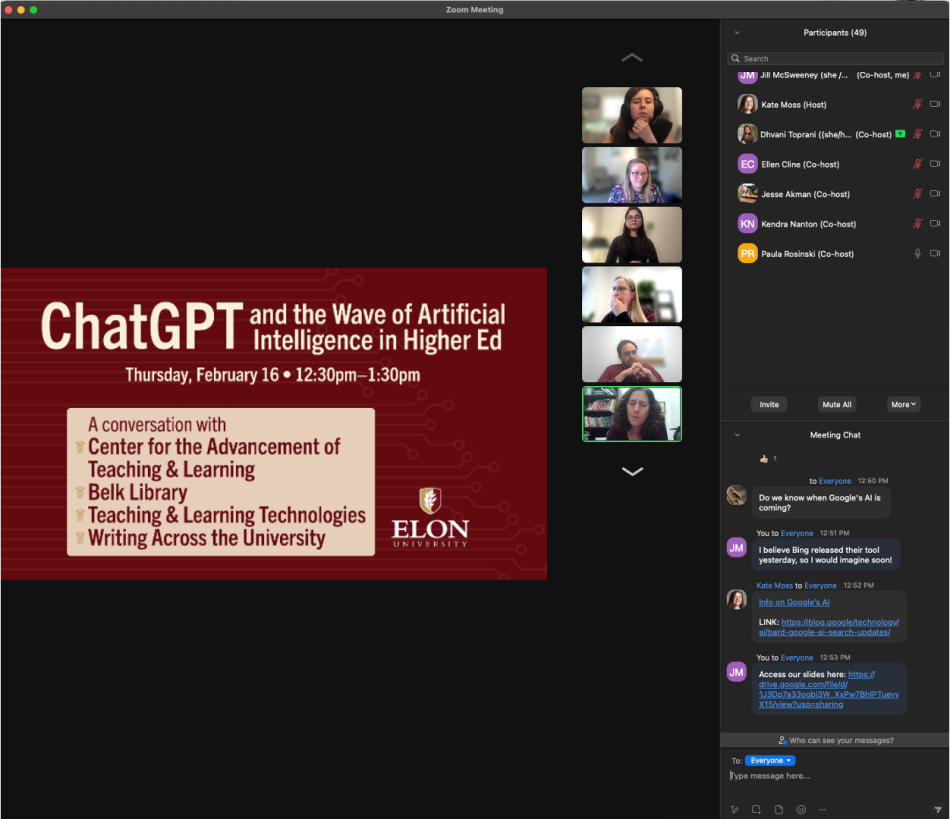Click Dhvani Toprani's green screen share indicator
This screenshot has width=950, height=819.
(900, 134)
